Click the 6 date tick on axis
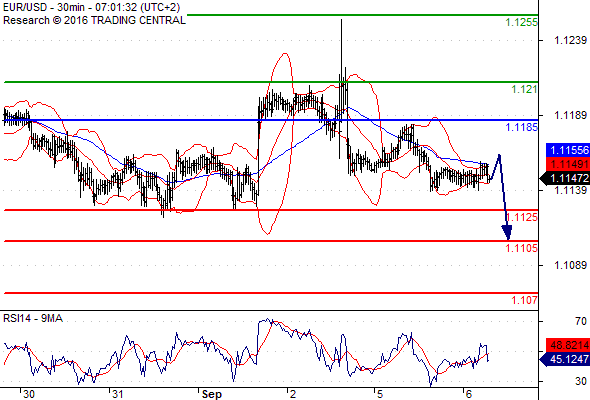The width and height of the screenshot is (590, 400). point(468,394)
